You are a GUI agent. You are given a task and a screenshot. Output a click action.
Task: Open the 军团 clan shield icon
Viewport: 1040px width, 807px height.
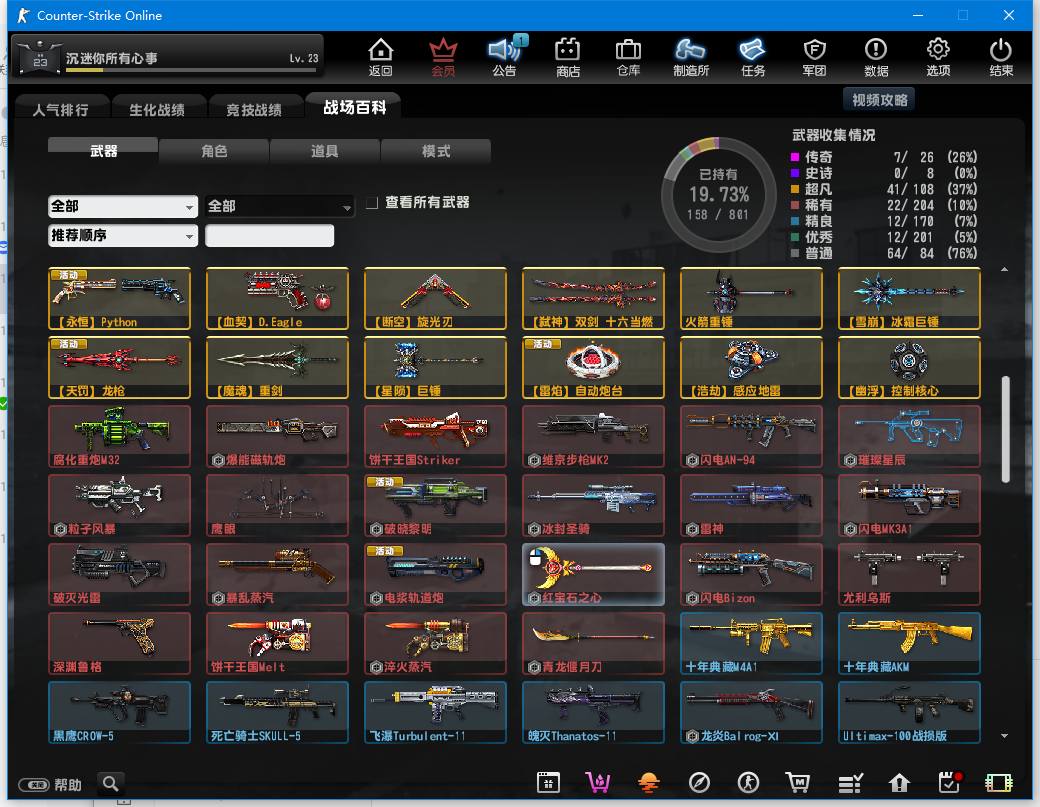(x=814, y=56)
